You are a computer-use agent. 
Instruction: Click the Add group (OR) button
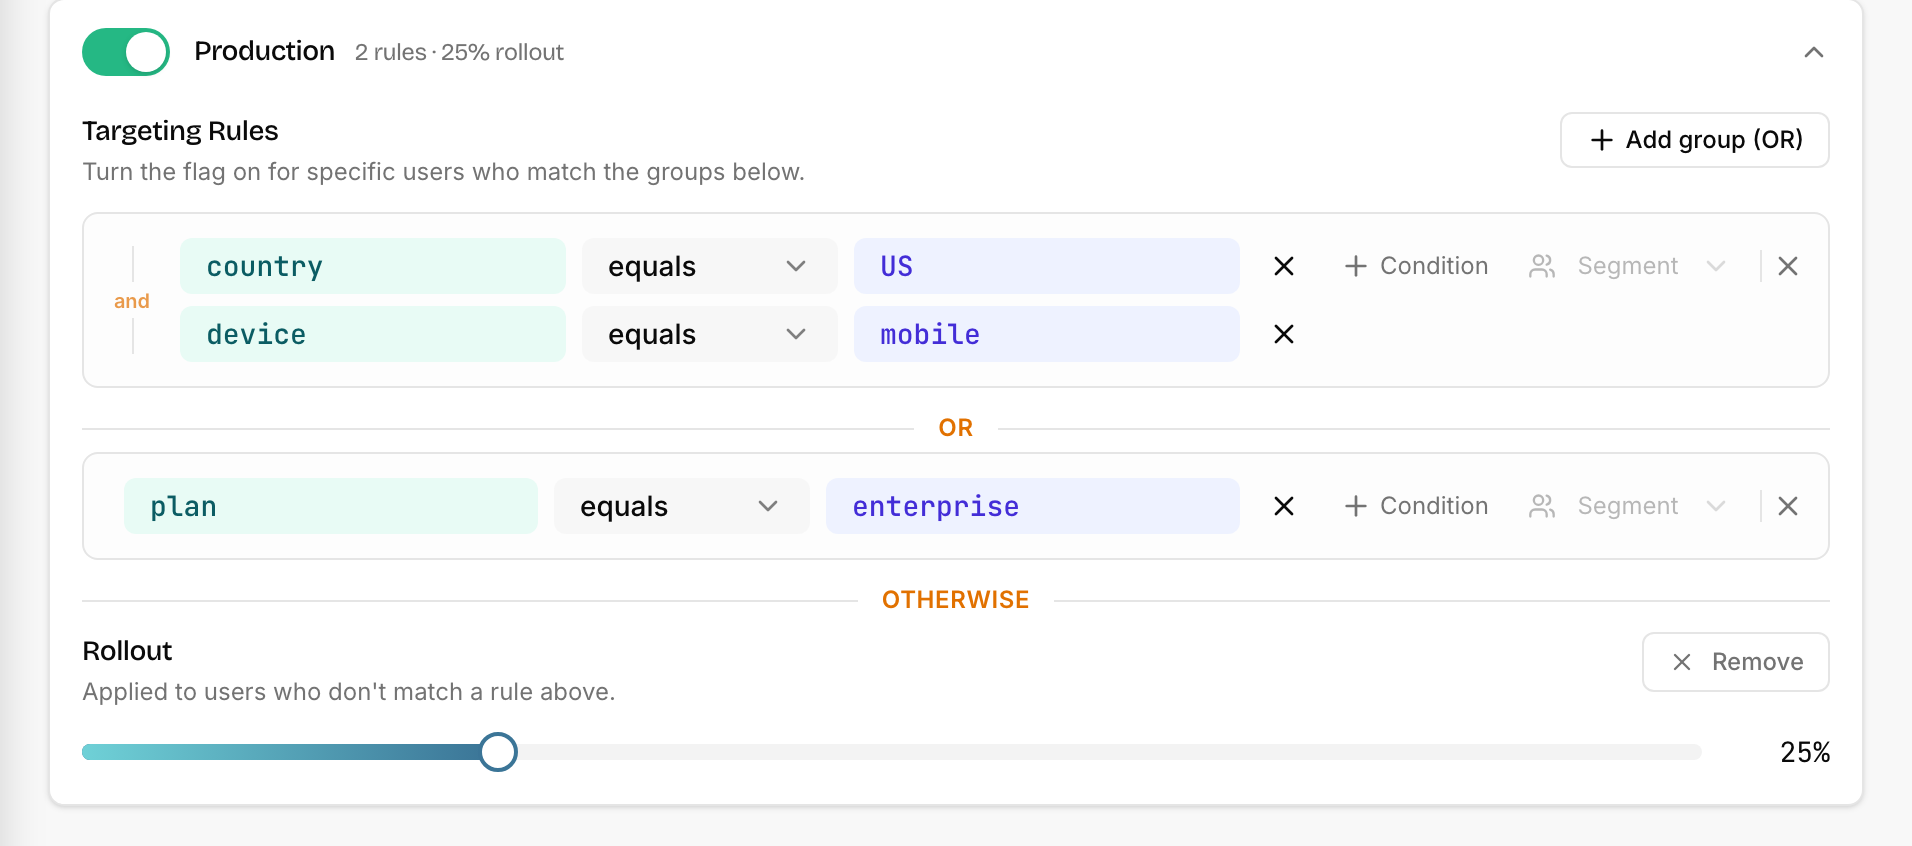(1694, 140)
